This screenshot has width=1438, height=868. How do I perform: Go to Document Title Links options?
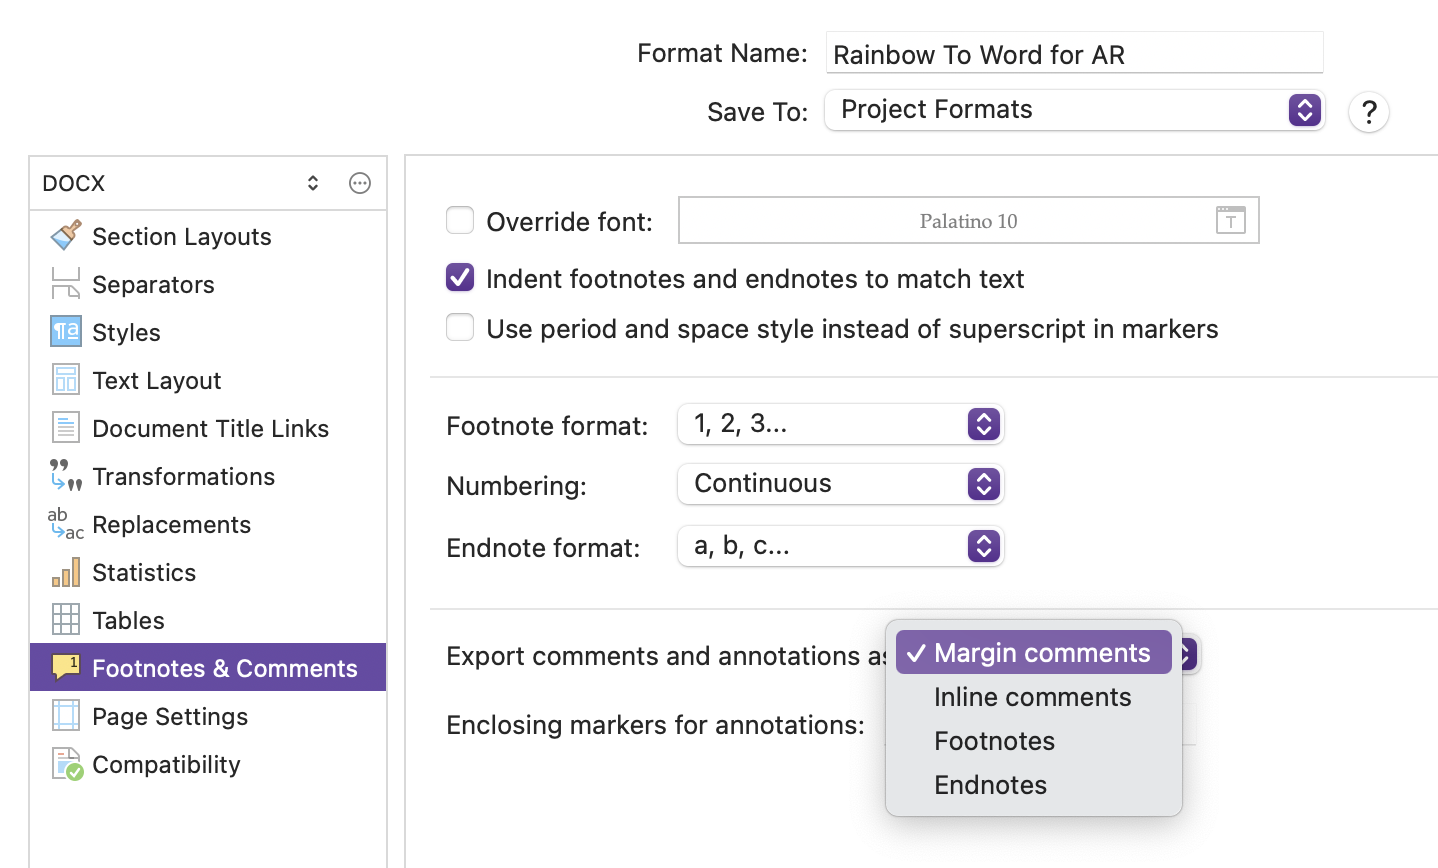point(208,428)
